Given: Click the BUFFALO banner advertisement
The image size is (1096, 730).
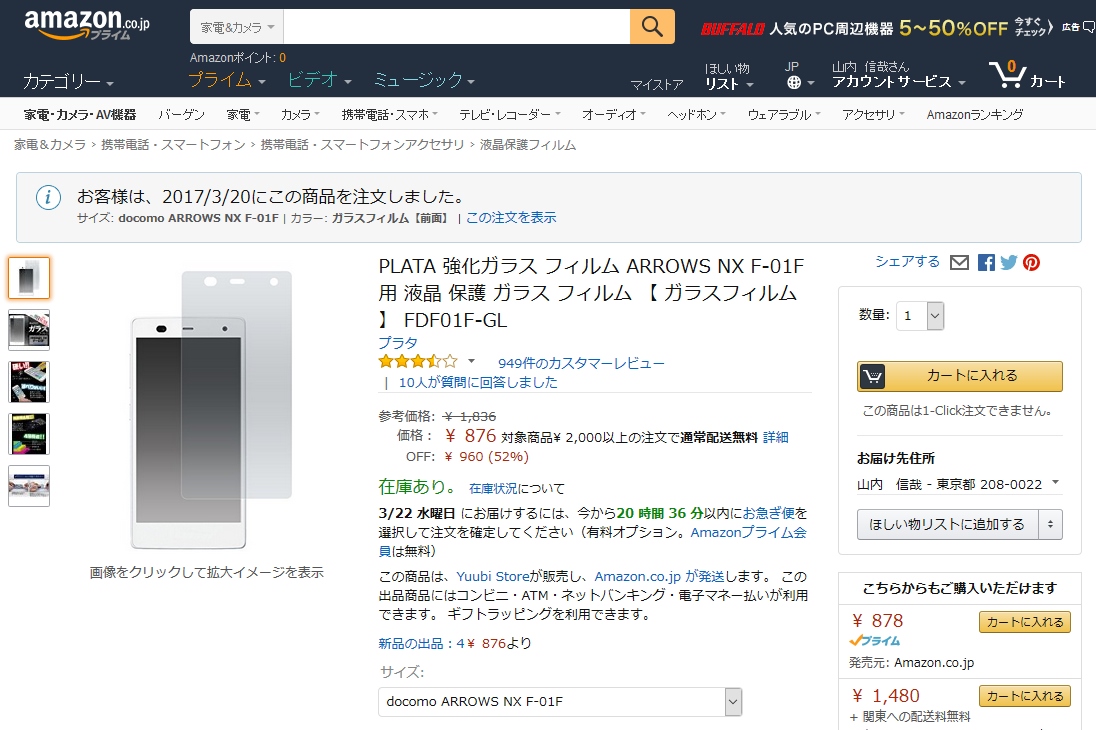Looking at the screenshot, I should pyautogui.click(x=876, y=28).
